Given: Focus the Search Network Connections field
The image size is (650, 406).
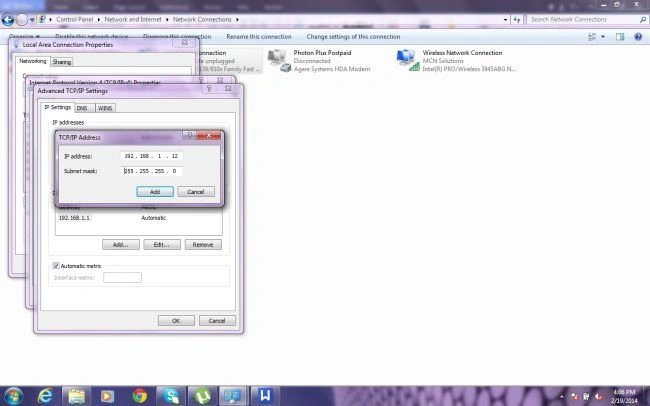Looking at the screenshot, I should [582, 19].
